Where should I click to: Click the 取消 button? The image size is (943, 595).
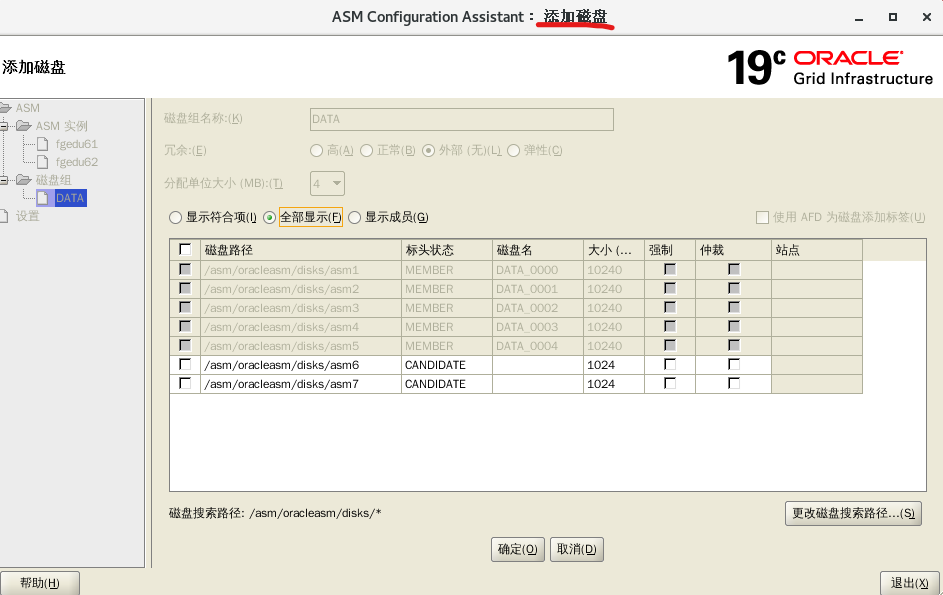pos(577,549)
